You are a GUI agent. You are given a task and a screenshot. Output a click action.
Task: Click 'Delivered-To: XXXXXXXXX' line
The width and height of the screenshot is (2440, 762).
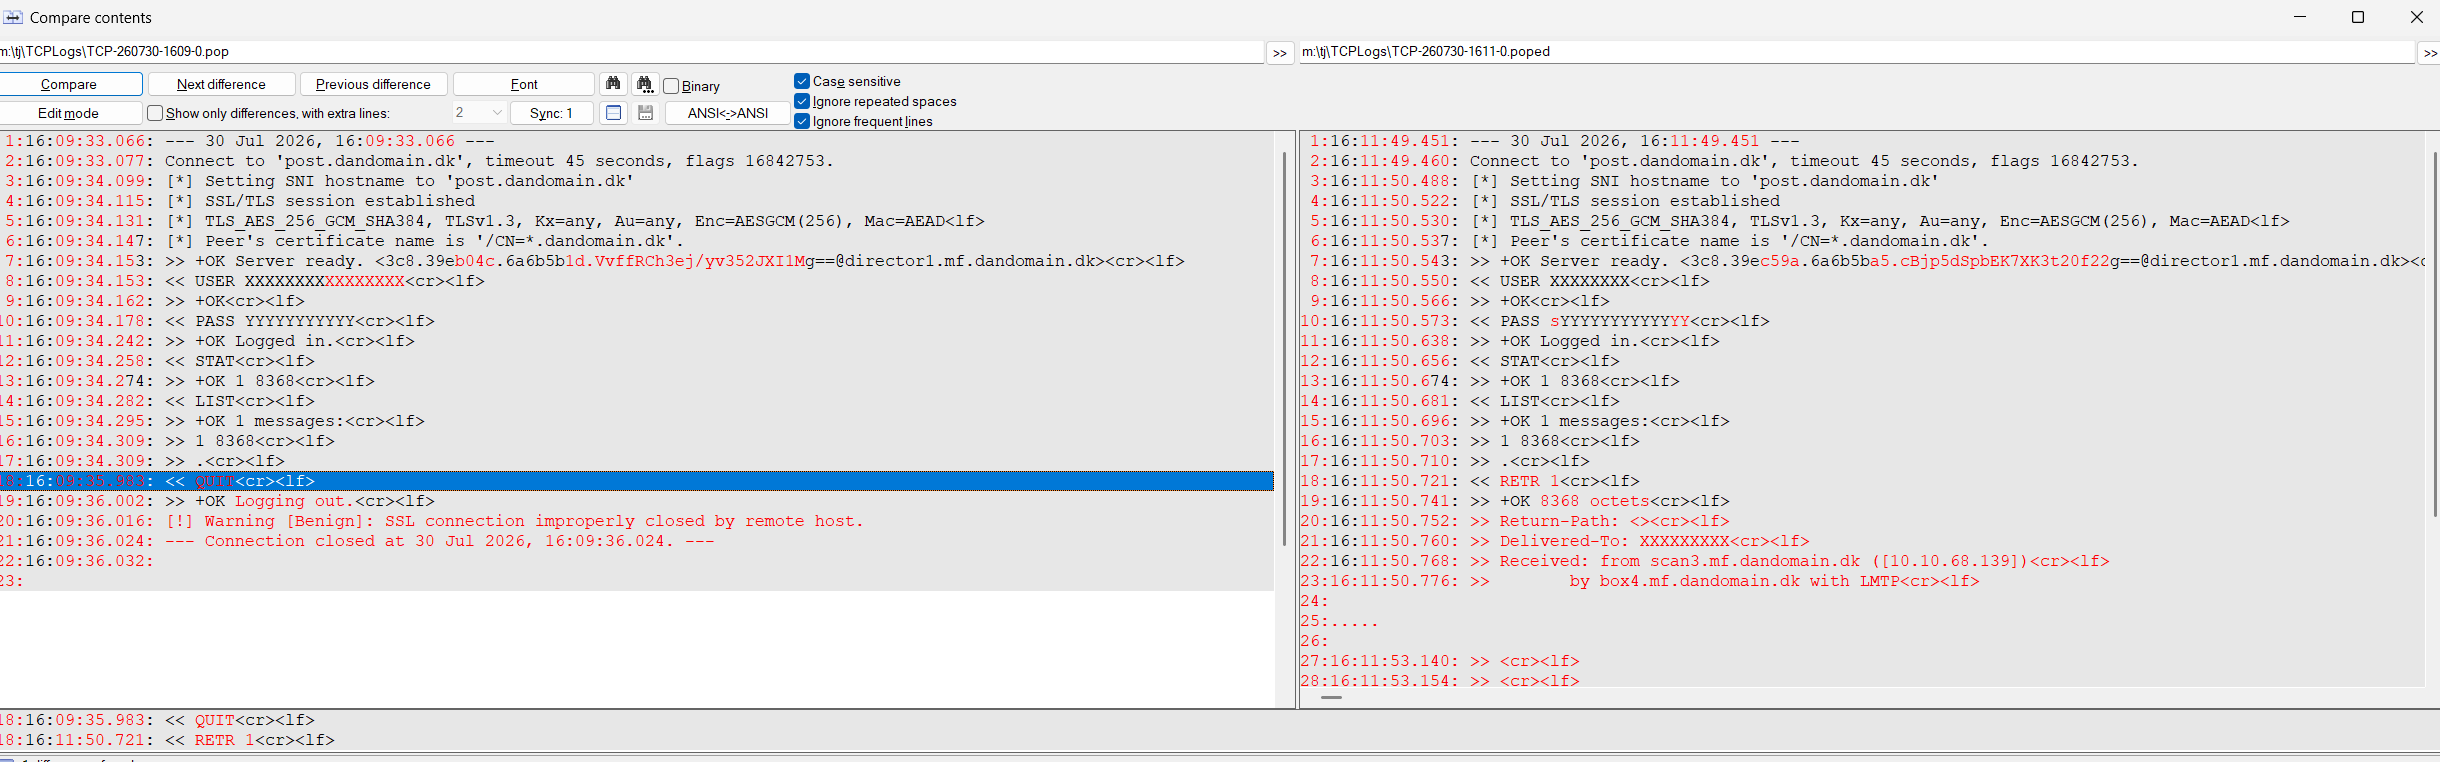tap(1862, 541)
